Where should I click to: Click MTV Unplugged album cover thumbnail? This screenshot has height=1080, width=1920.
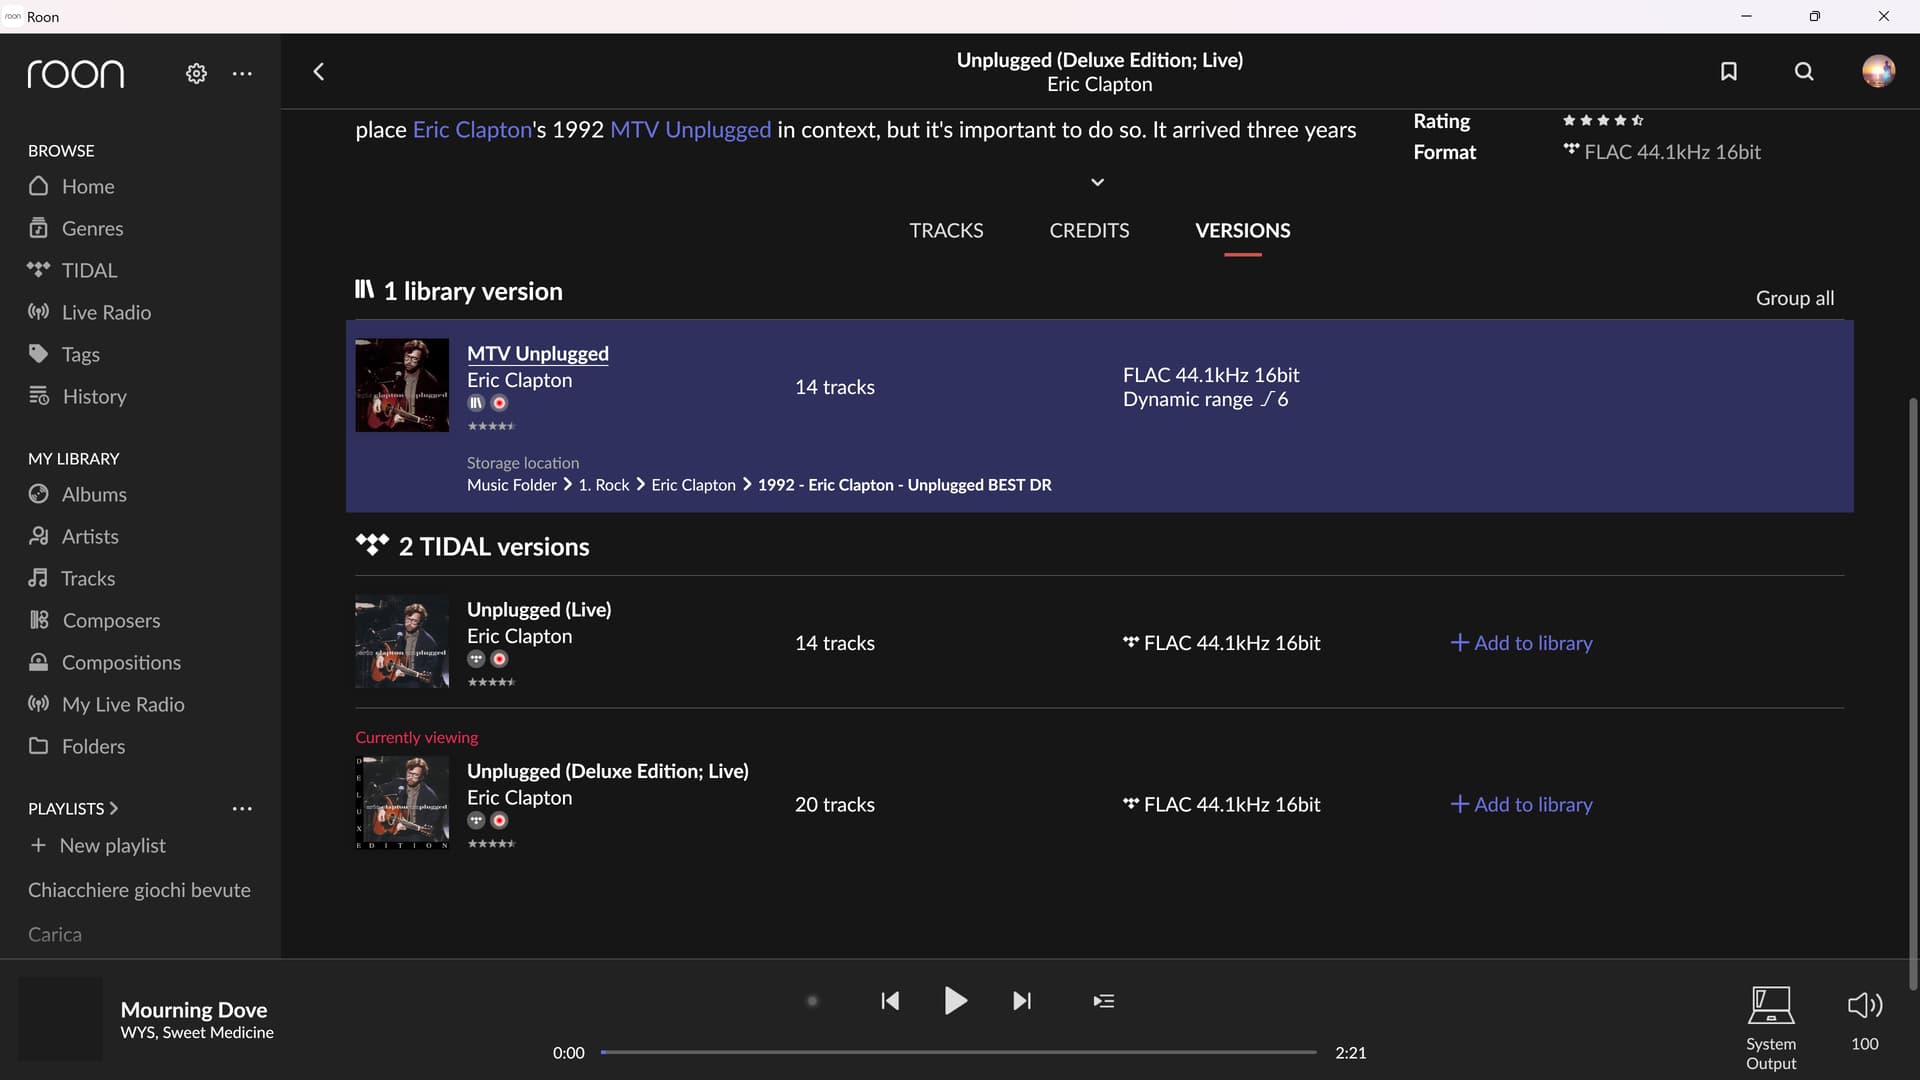(402, 385)
